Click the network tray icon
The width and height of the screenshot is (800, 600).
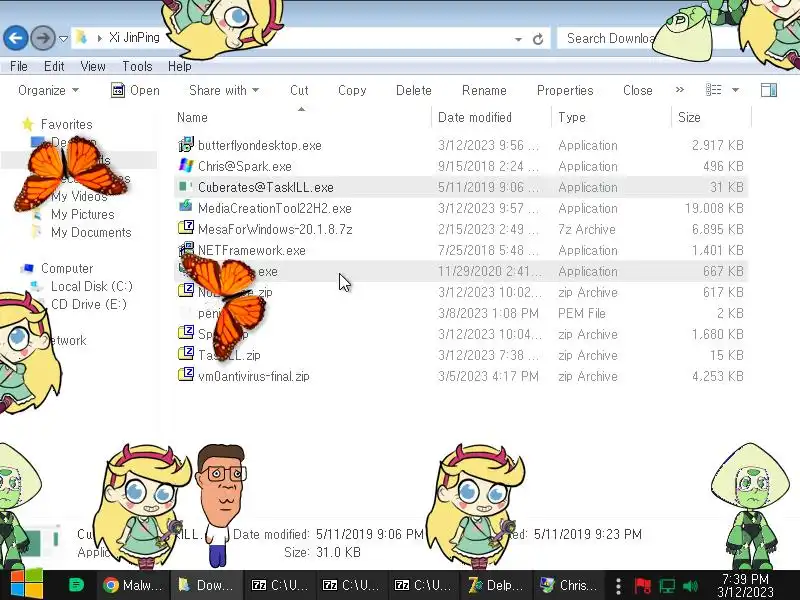tap(666, 586)
